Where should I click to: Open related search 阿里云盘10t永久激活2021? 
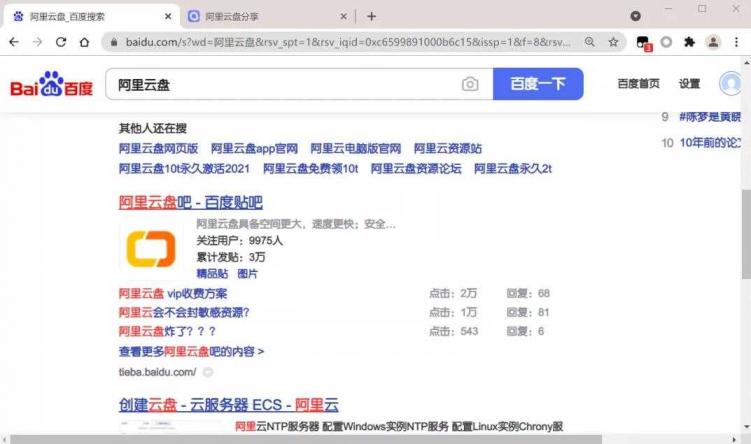click(x=184, y=169)
